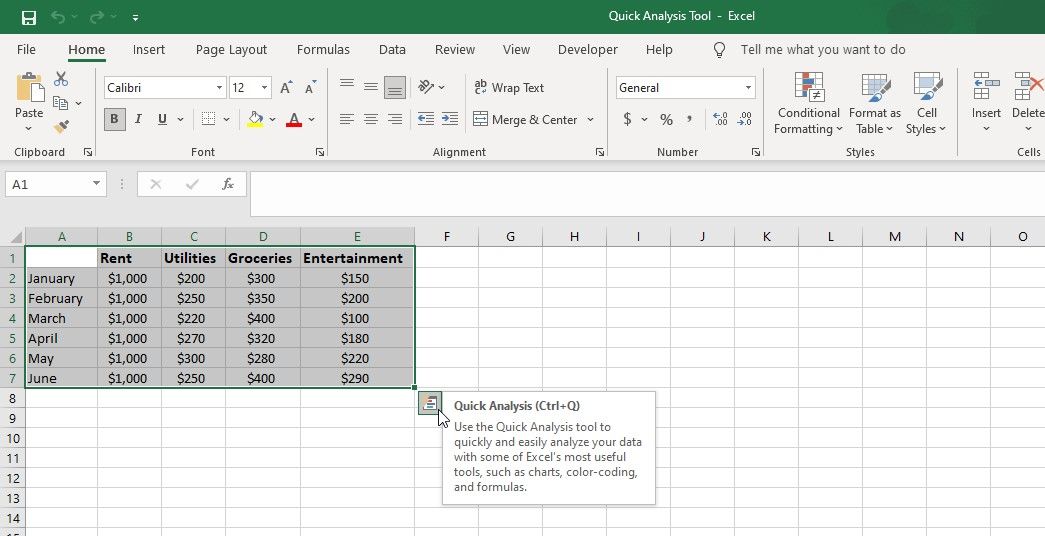The height and width of the screenshot is (536, 1045).
Task: Click the Increase Font Size icon
Action: 287,88
